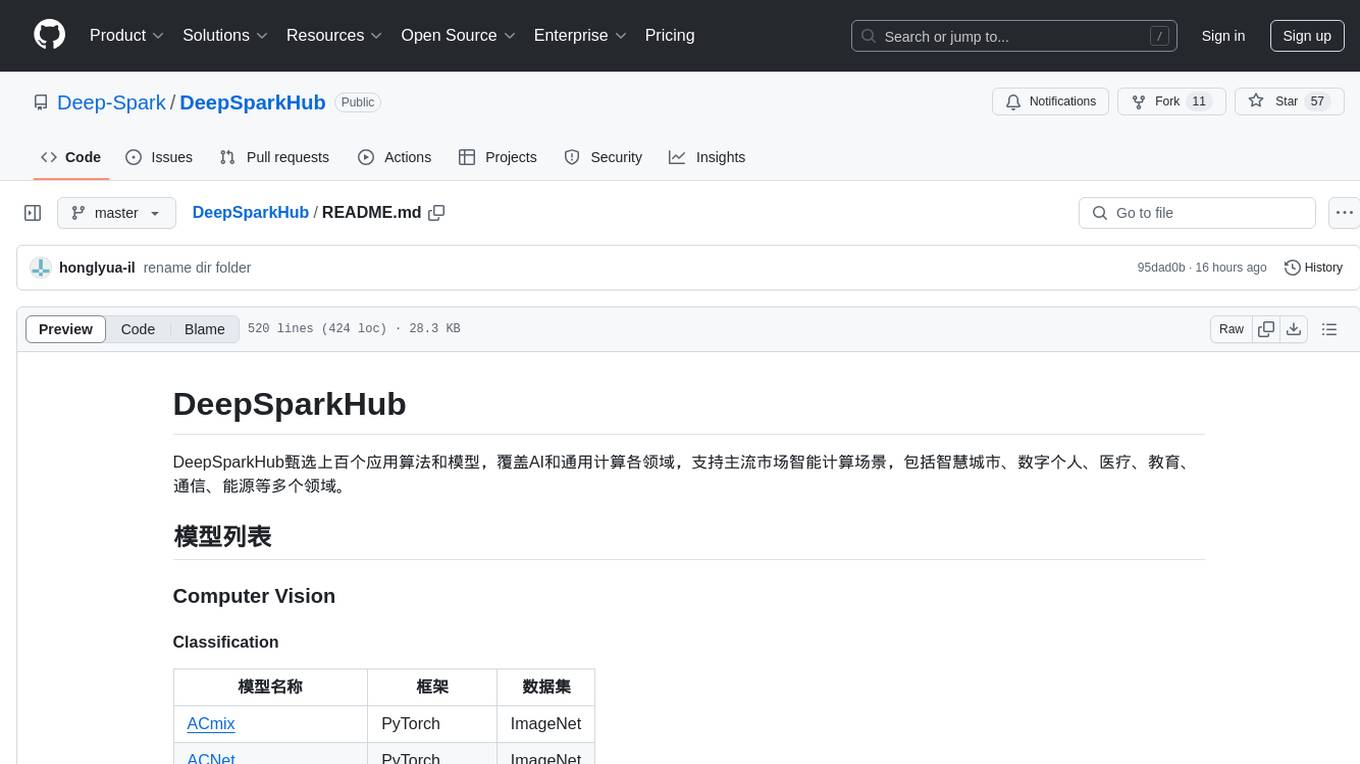
Task: Click honglyua-il avatar image
Action: 41,268
